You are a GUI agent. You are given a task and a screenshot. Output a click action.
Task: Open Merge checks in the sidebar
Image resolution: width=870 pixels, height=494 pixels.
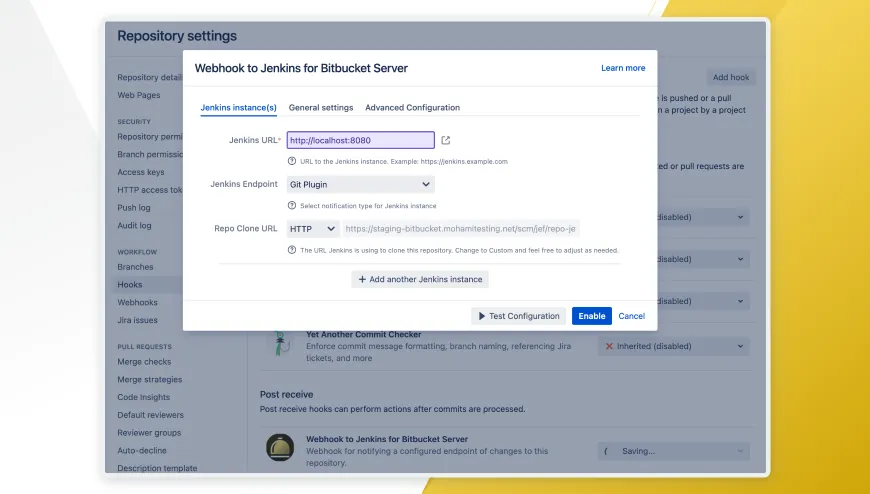(144, 362)
